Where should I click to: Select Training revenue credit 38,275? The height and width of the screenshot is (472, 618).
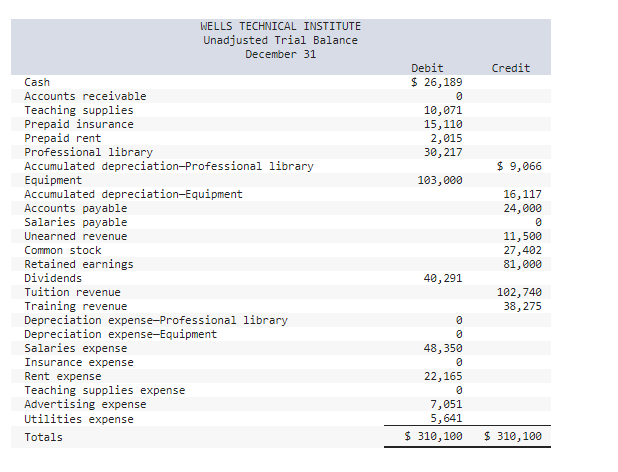tap(523, 306)
